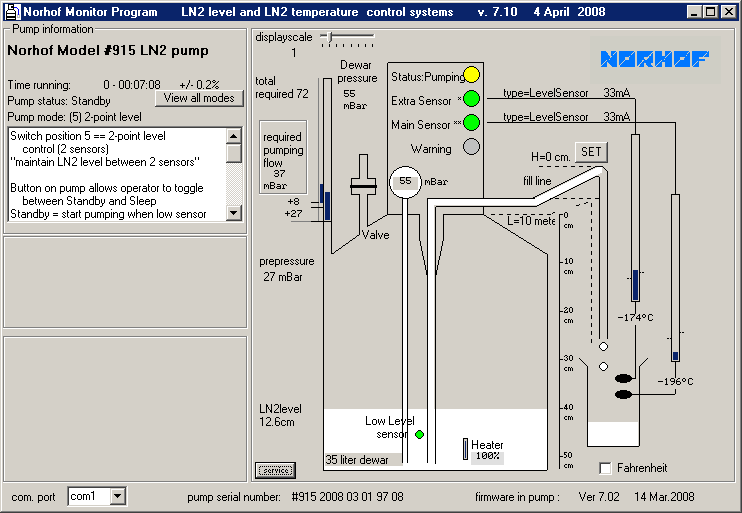Viewport: 742px width, 513px height.
Task: Close the Norhof Monitor Program window
Action: click(729, 12)
